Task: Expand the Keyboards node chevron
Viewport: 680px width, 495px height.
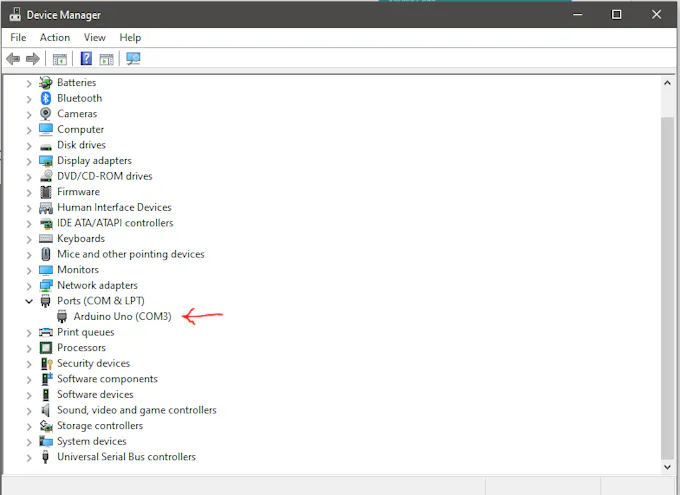Action: click(29, 239)
